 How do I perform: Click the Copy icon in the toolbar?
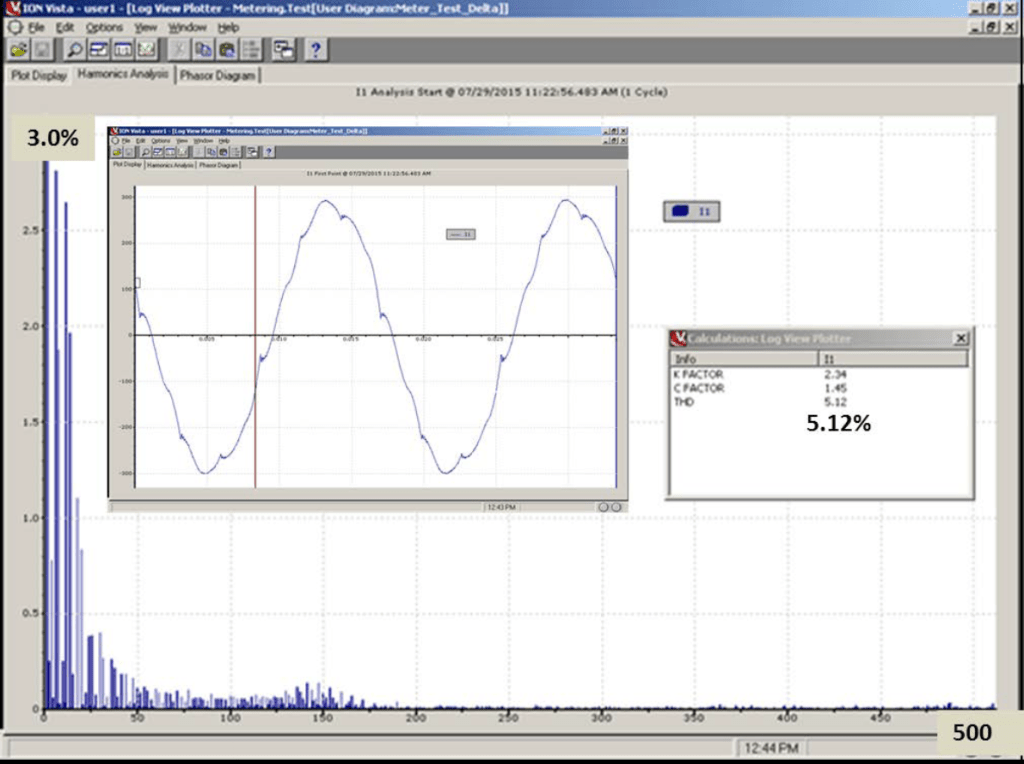tap(204, 49)
